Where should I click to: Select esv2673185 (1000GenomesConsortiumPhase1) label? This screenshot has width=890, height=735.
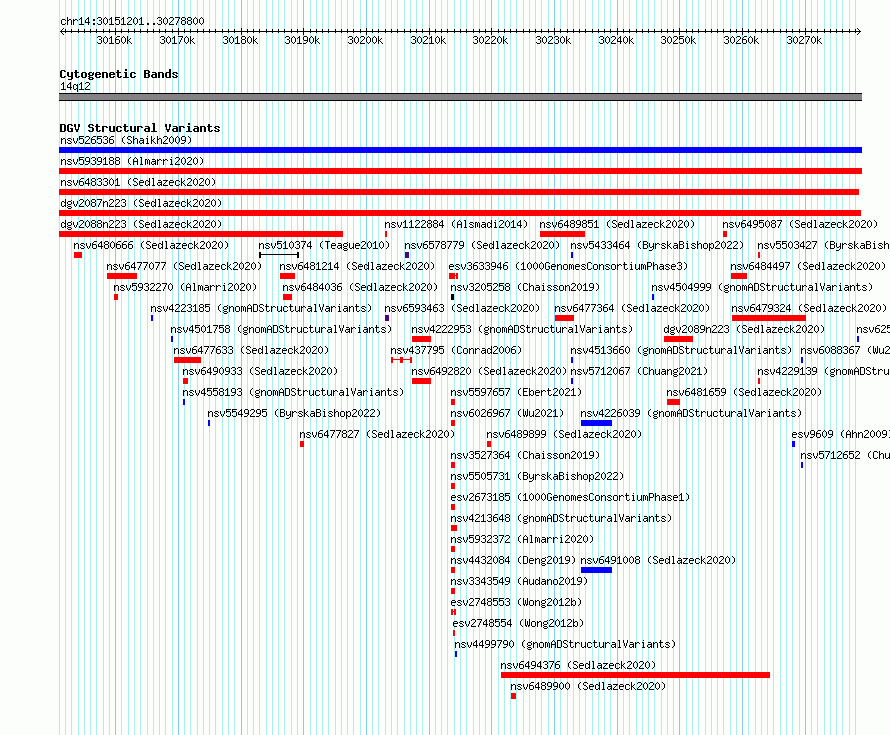(x=570, y=497)
